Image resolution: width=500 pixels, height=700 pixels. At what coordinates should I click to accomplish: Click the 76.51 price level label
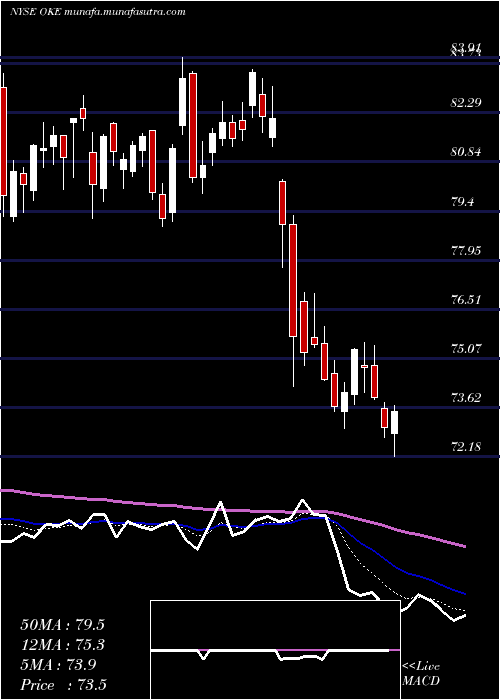click(x=466, y=300)
